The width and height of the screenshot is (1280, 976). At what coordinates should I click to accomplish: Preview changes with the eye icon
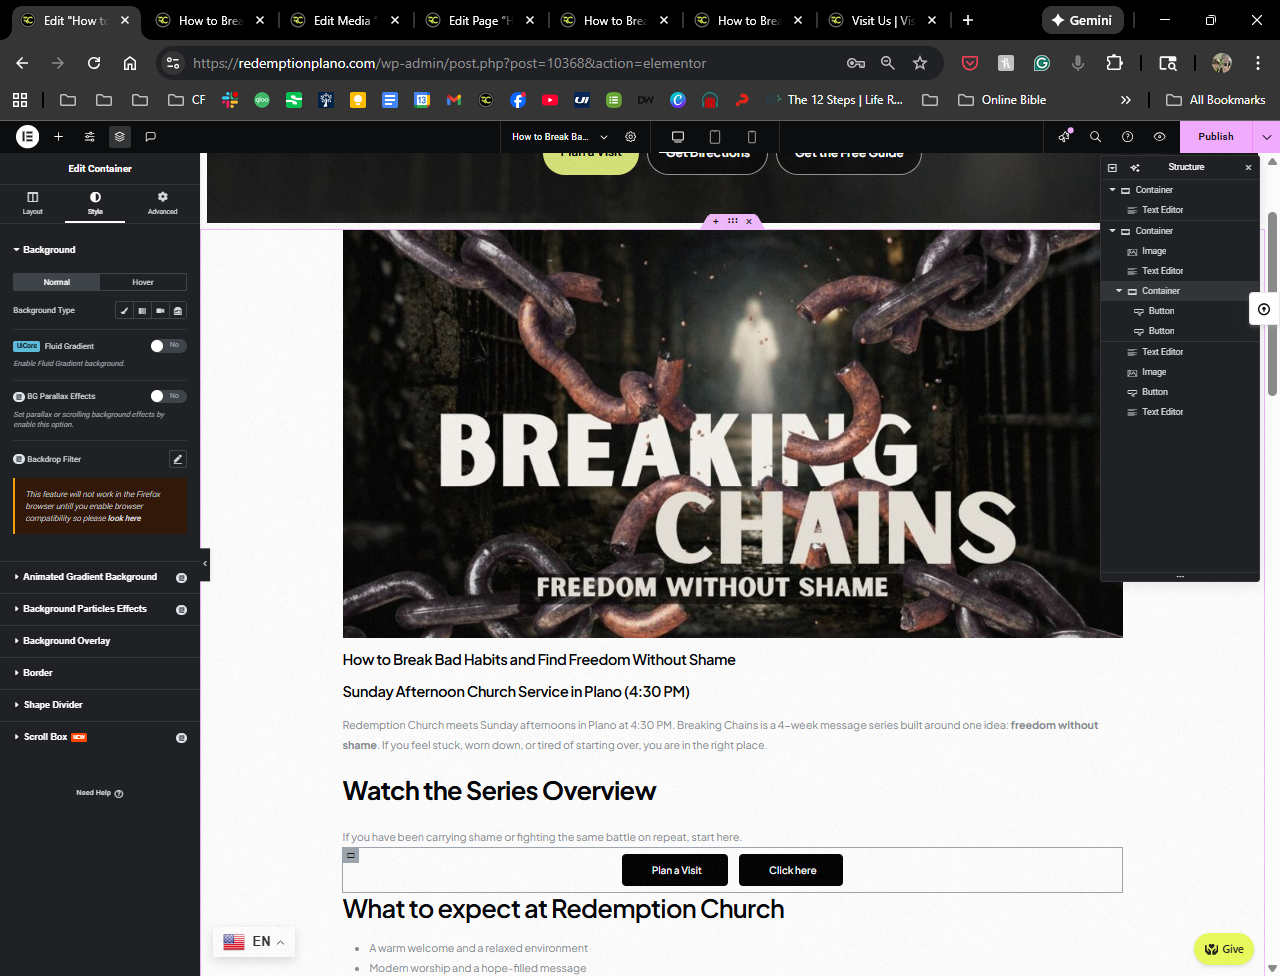pyautogui.click(x=1159, y=137)
